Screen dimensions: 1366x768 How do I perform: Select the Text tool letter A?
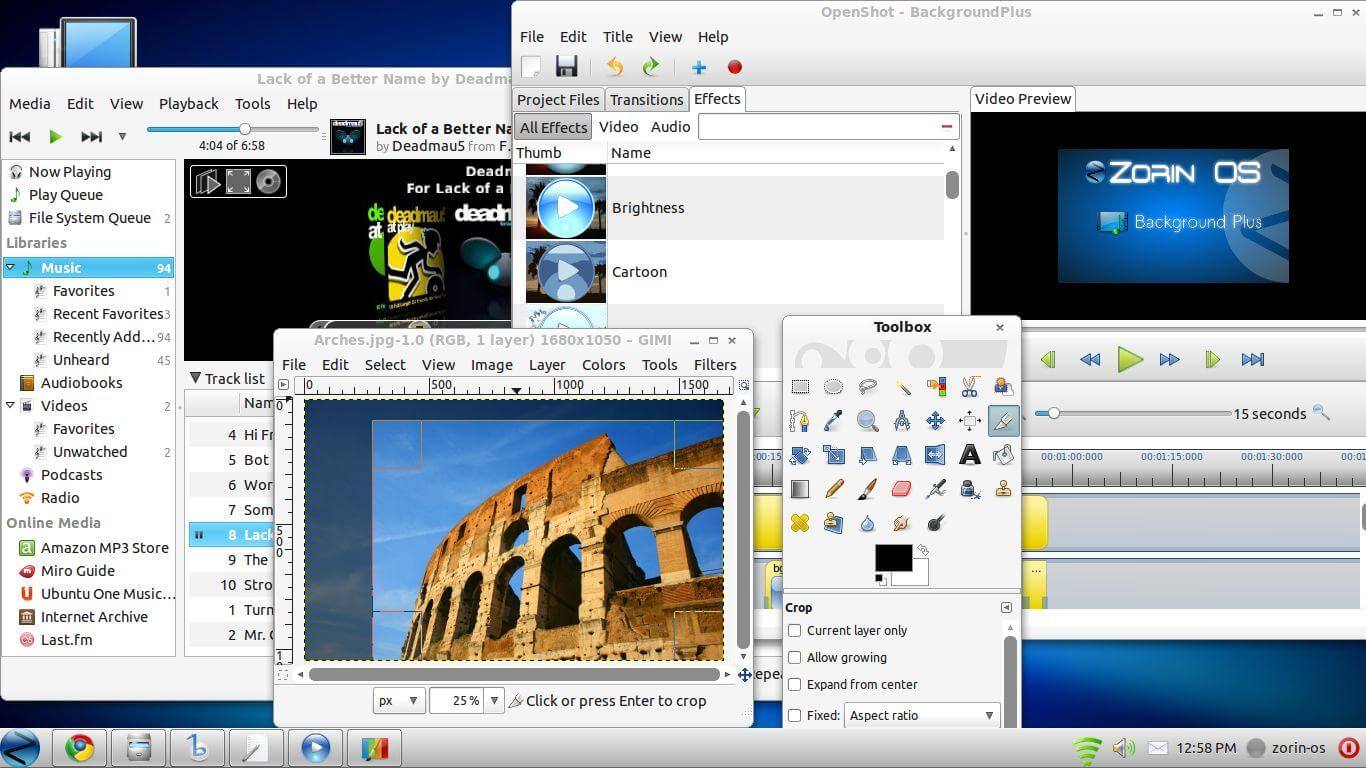point(969,455)
